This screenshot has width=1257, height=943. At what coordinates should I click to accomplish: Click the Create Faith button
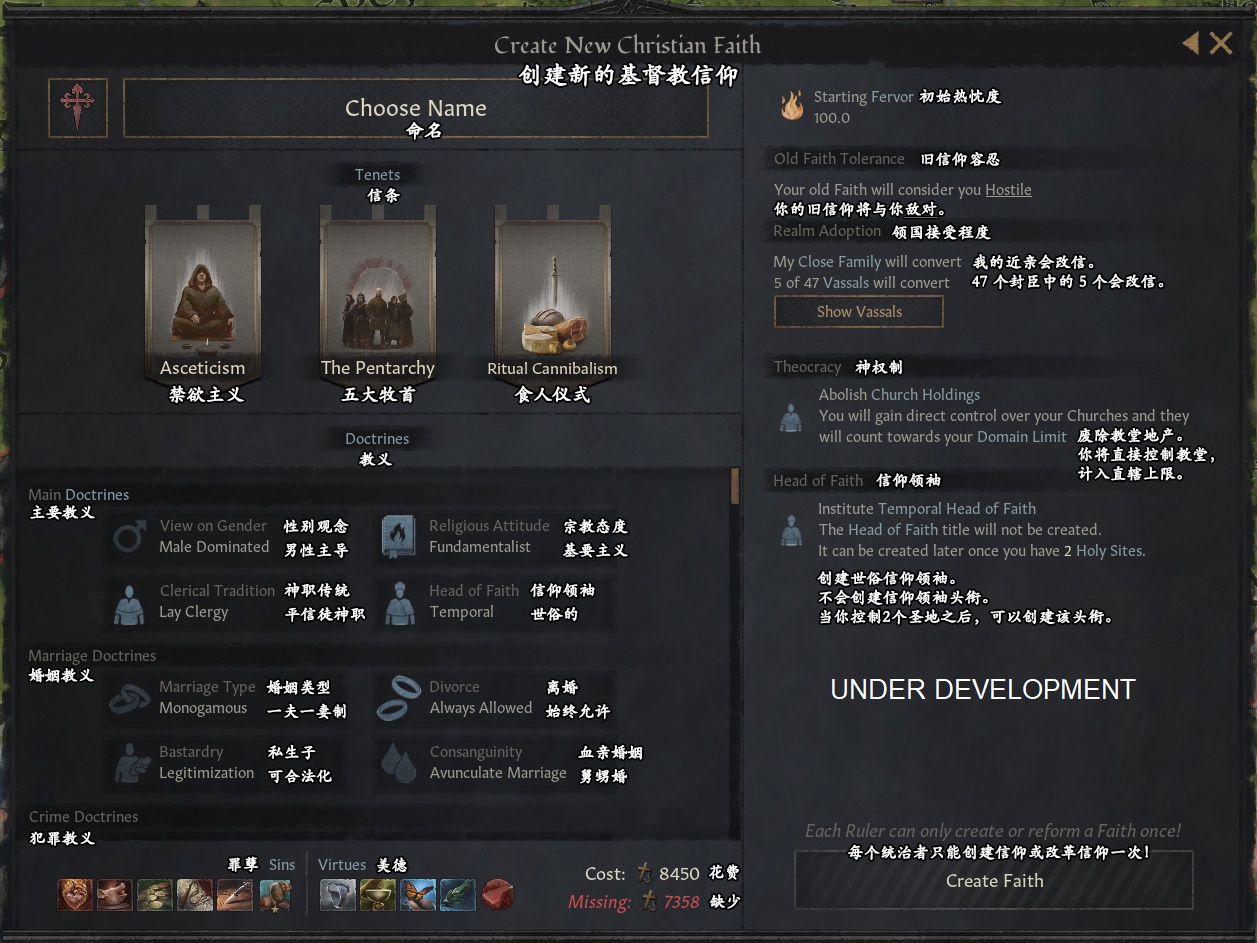coord(994,880)
